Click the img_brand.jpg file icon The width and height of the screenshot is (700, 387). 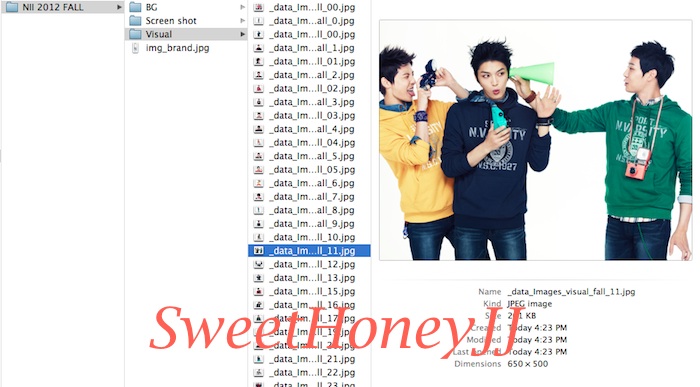pos(135,48)
